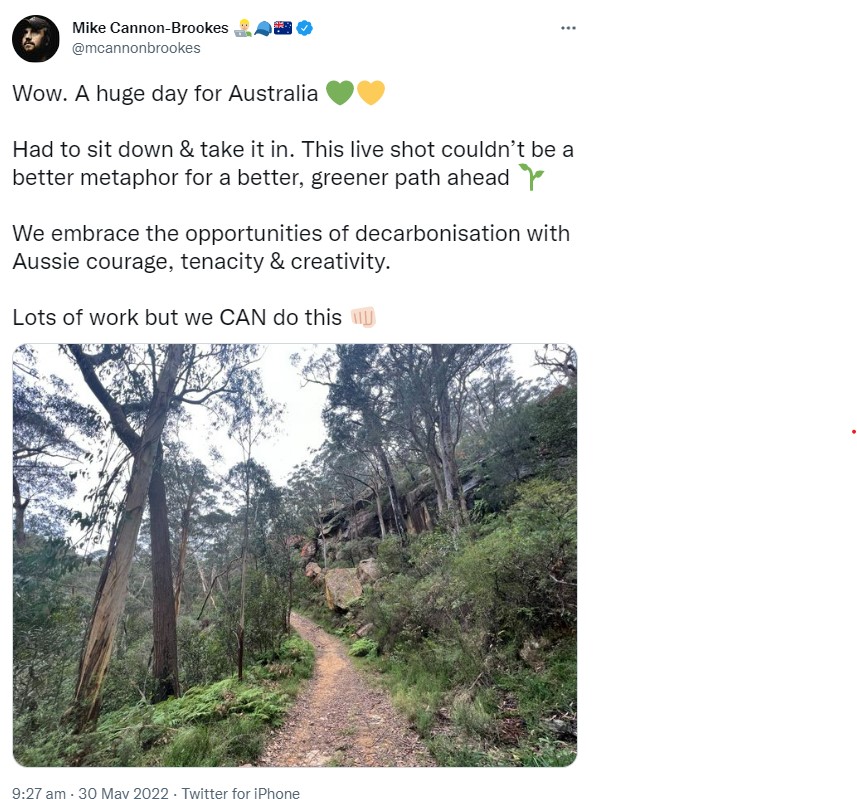Click the 'Had to sit down' paragraph
The height and width of the screenshot is (799, 857).
click(294, 163)
